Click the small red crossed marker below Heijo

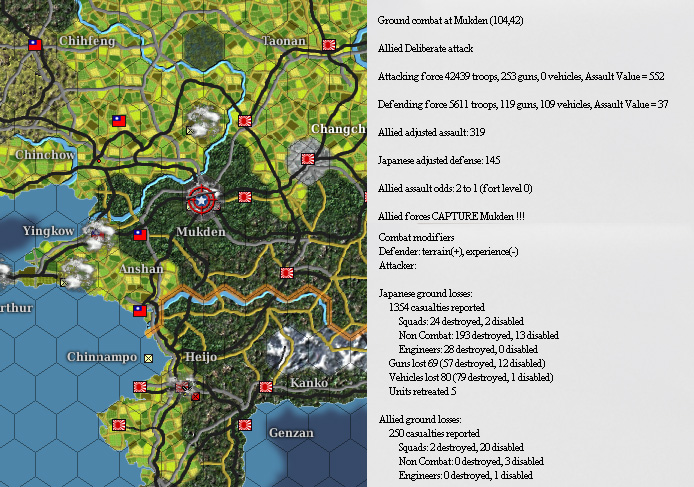click(195, 397)
